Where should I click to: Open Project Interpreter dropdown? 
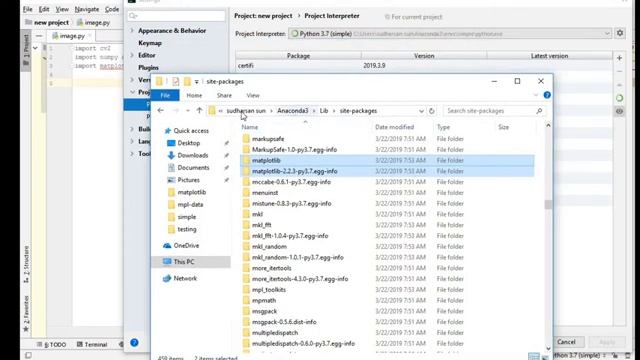[450, 33]
